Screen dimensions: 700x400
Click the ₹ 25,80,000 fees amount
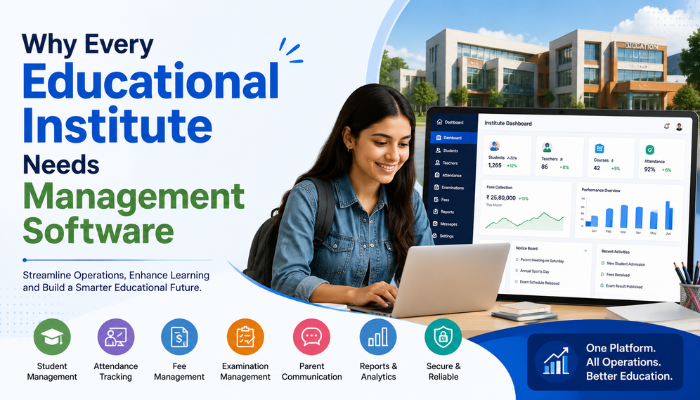tap(501, 197)
